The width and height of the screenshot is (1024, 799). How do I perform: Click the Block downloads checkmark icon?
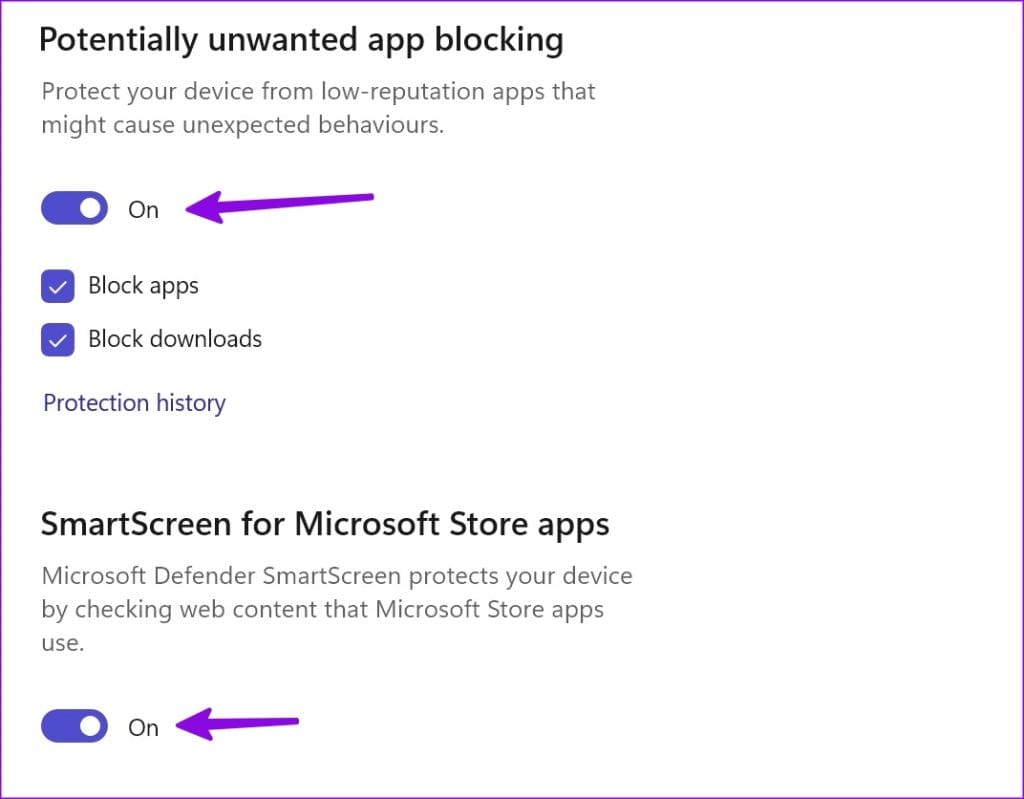[x=58, y=339]
